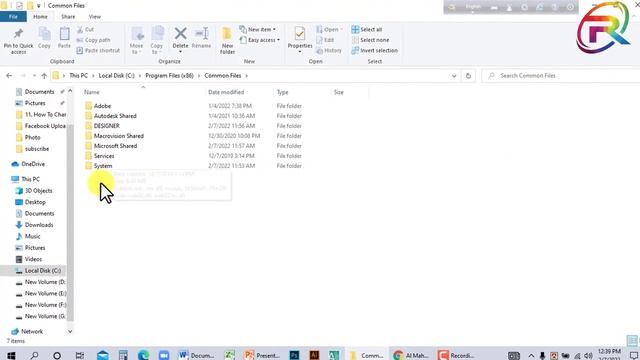Expand the Delete options arrow
Image resolution: width=640 pixels, height=360 pixels.
180,52
